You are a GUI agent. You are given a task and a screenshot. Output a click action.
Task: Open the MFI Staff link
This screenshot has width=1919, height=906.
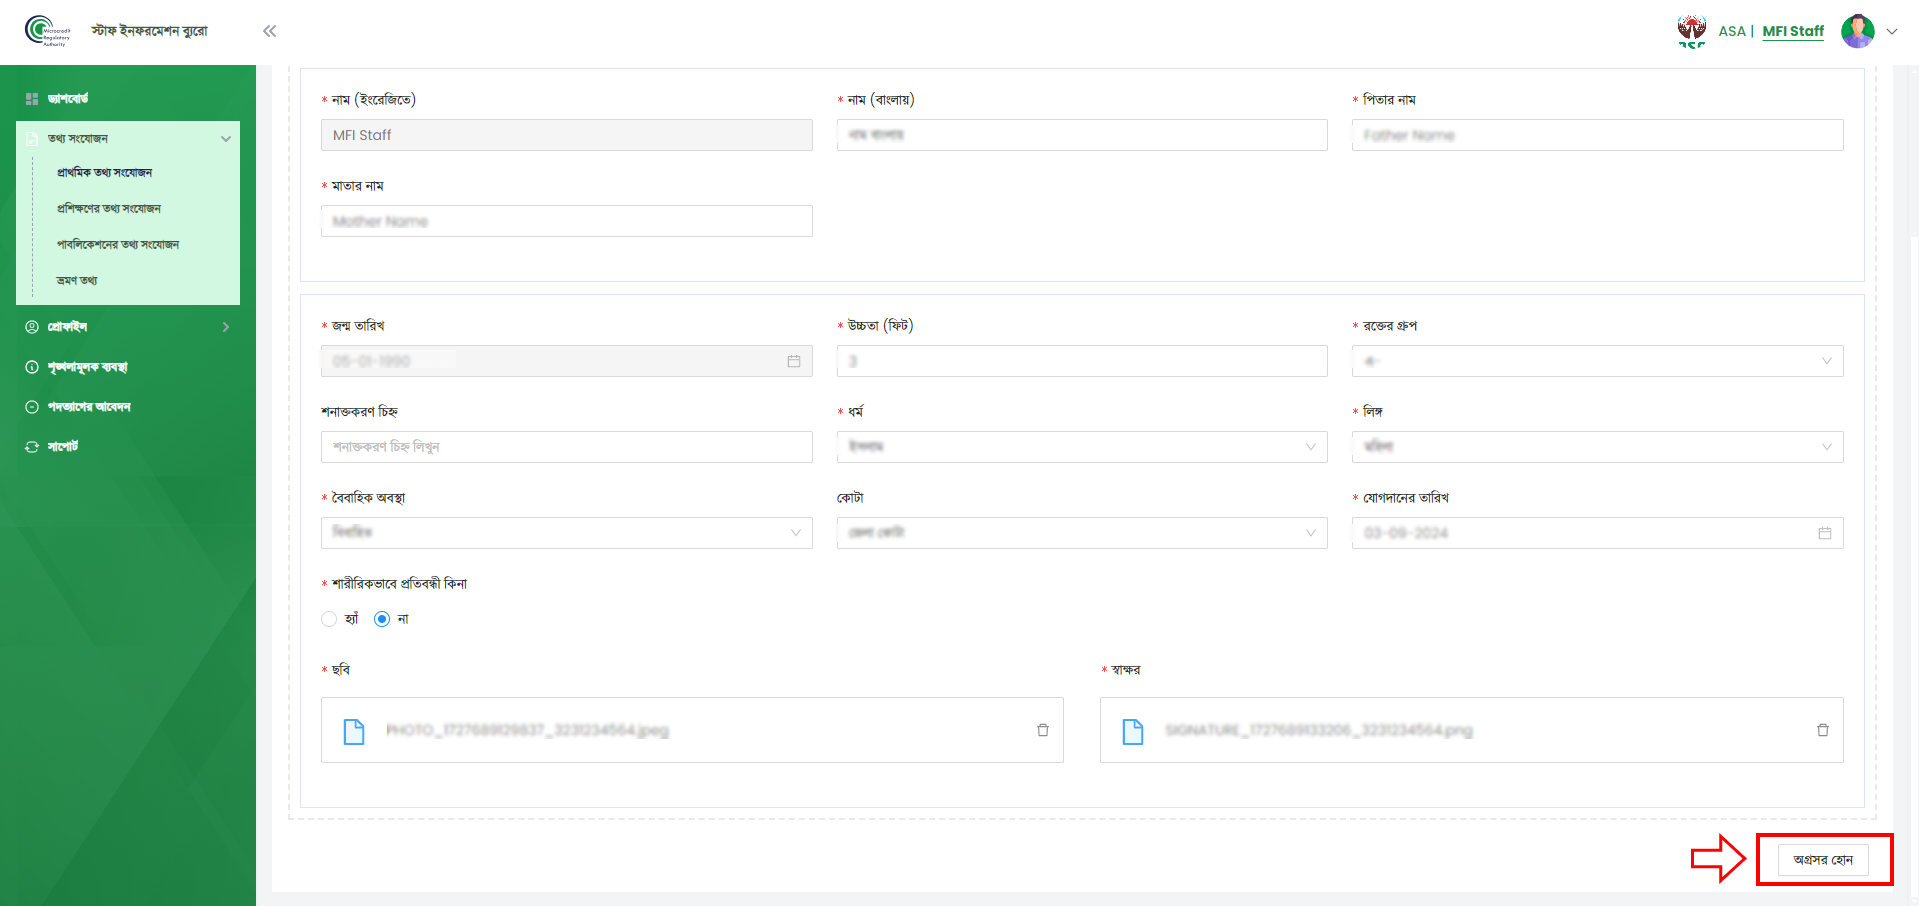pyautogui.click(x=1793, y=31)
